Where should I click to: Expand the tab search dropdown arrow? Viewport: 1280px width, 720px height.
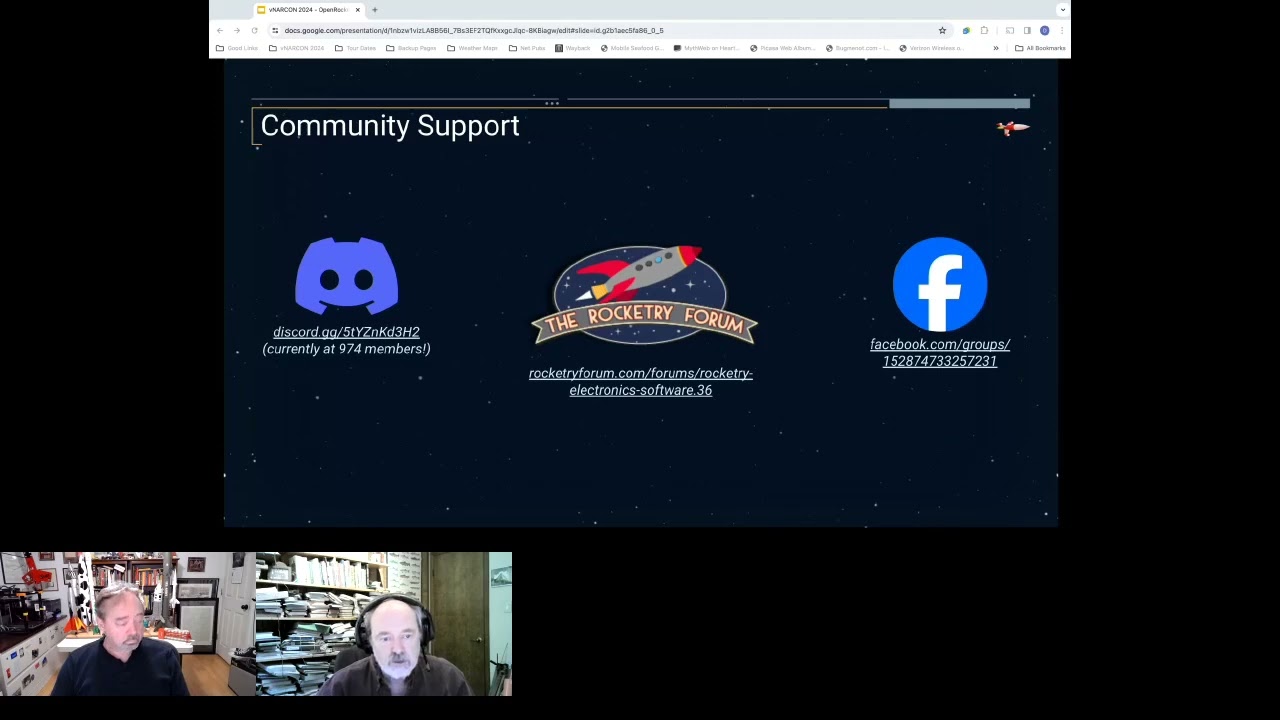[1062, 10]
